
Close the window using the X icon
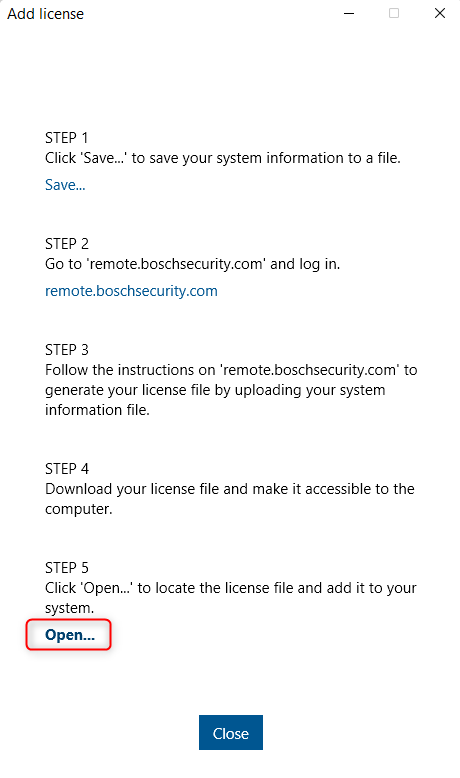440,13
